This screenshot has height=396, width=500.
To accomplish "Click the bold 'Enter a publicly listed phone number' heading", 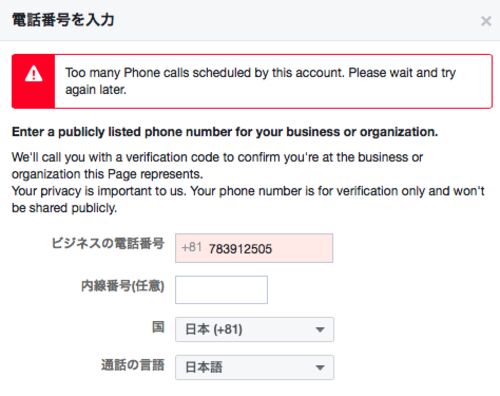I will point(225,132).
